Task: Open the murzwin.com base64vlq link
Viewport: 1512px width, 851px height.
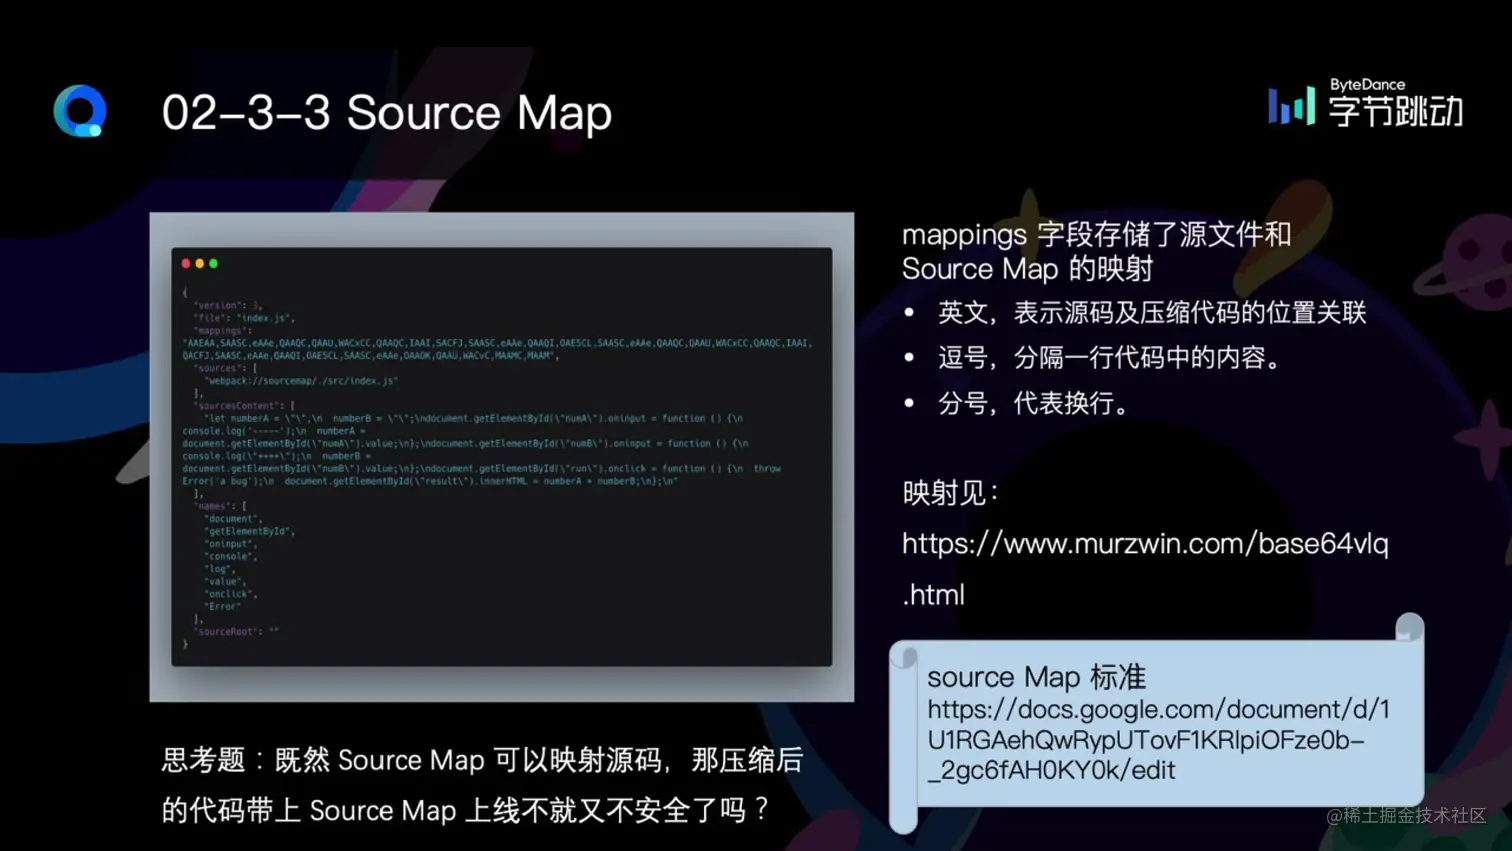Action: (x=1145, y=569)
